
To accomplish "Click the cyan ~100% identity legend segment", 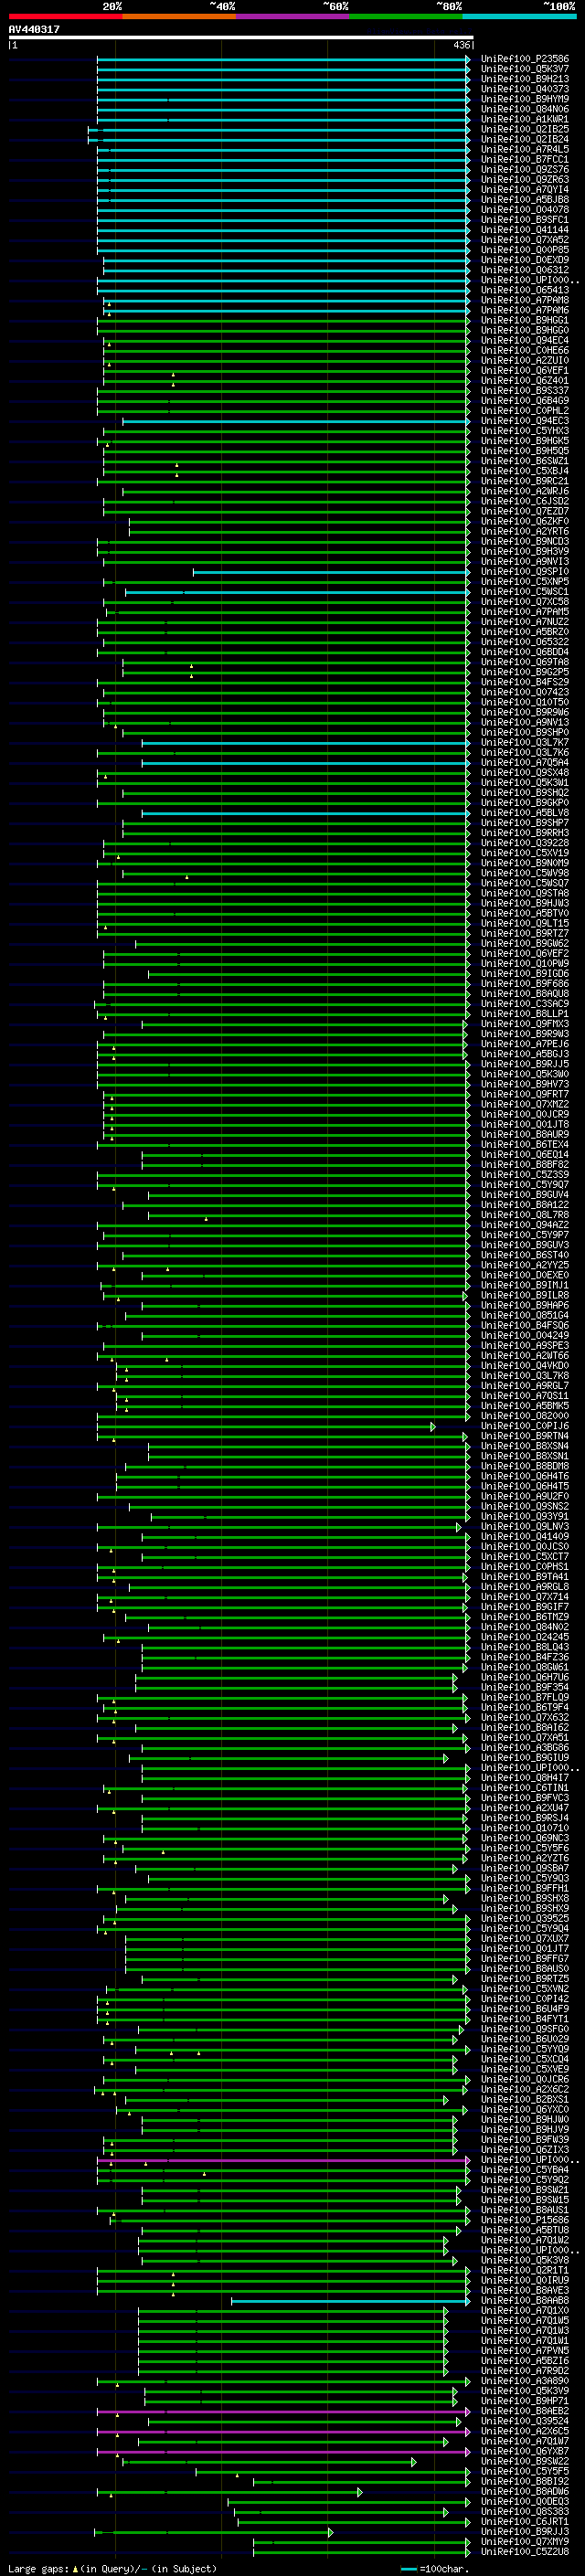I will (x=520, y=16).
